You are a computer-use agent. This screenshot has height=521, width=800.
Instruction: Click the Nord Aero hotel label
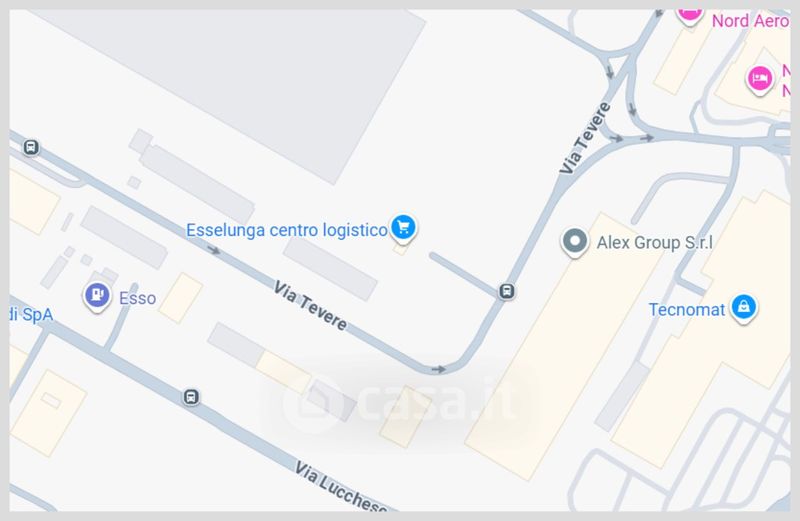751,21
